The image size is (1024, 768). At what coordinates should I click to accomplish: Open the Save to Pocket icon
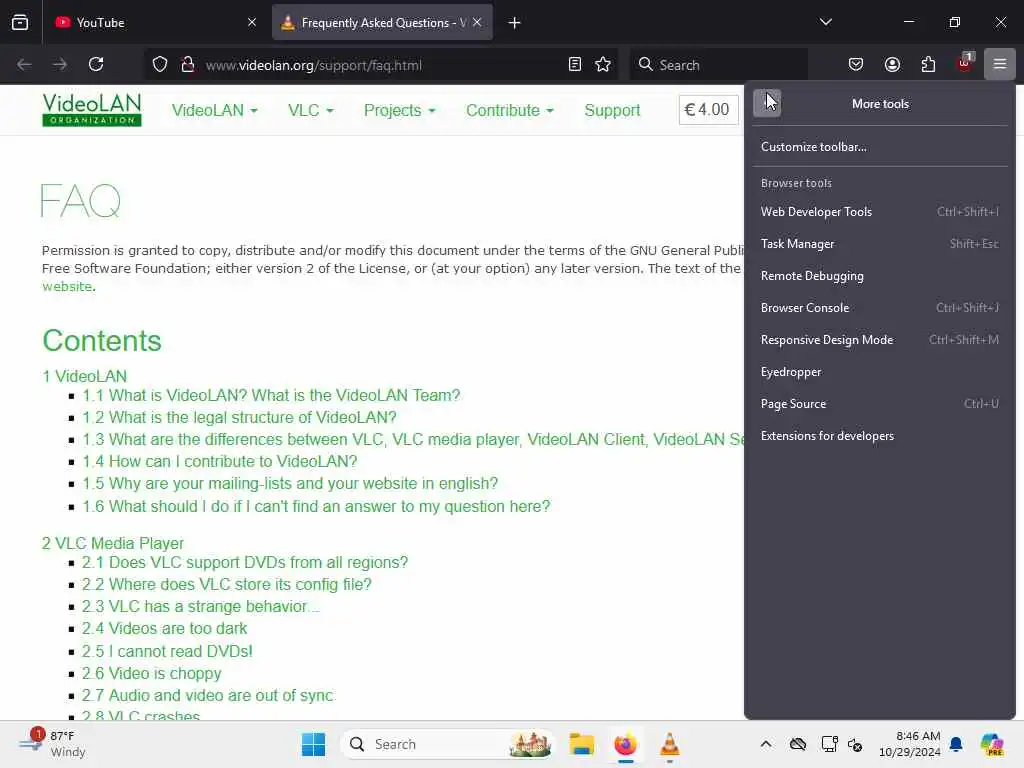[856, 64]
